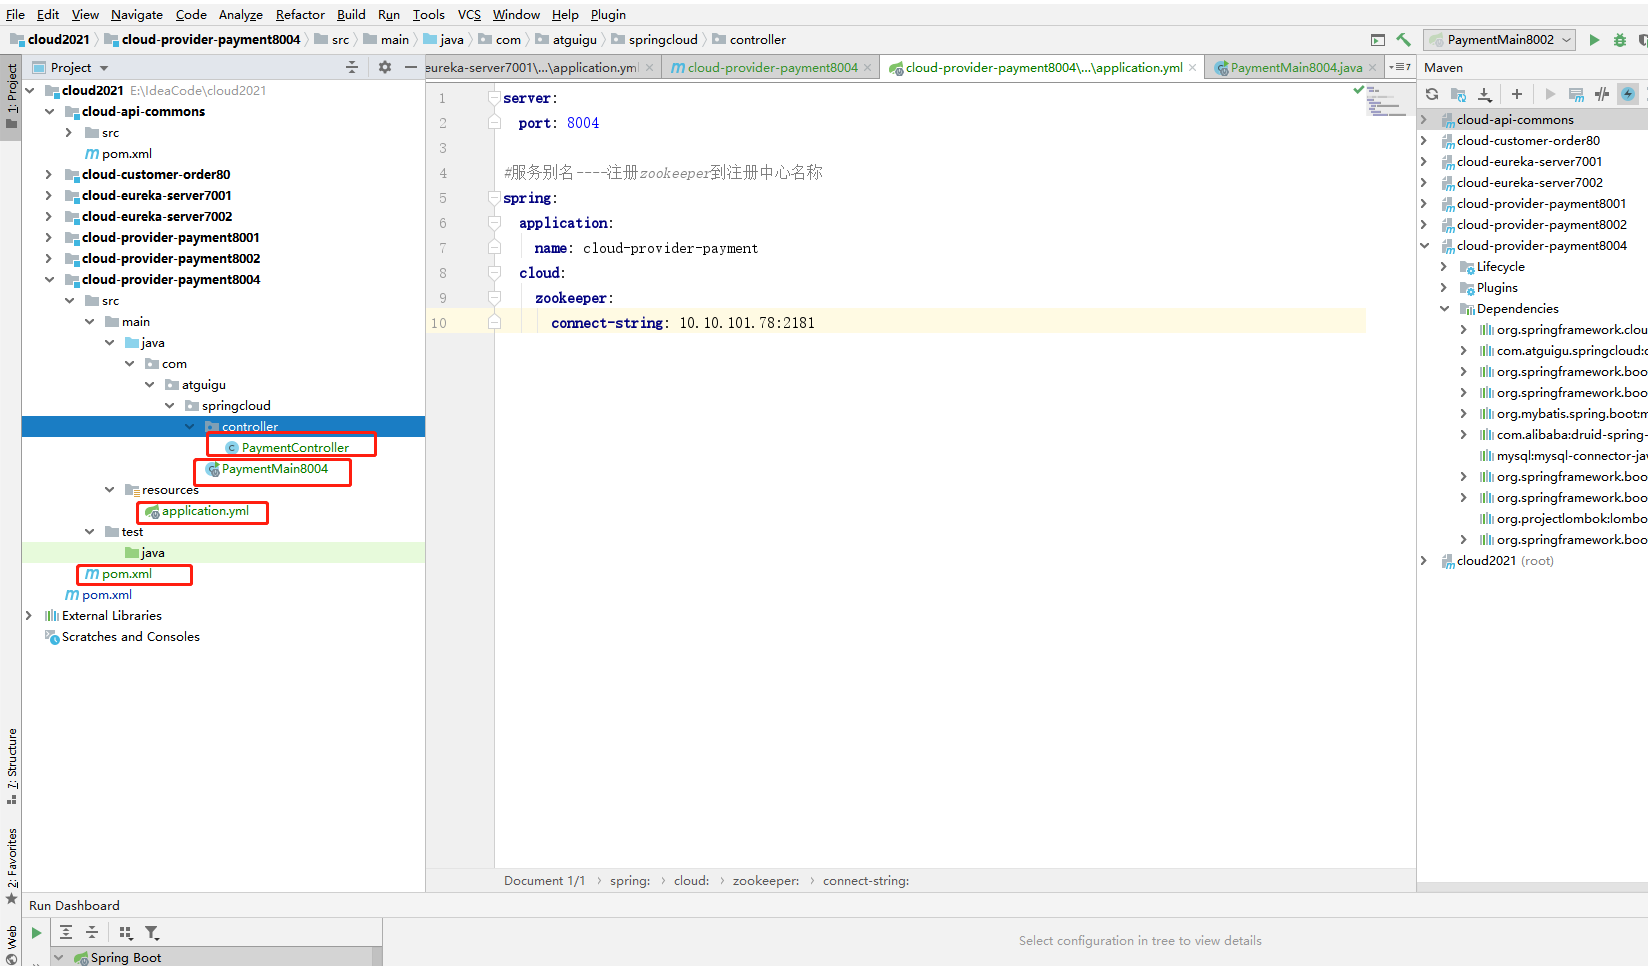Generate sources and update Maven folders

point(1459,94)
